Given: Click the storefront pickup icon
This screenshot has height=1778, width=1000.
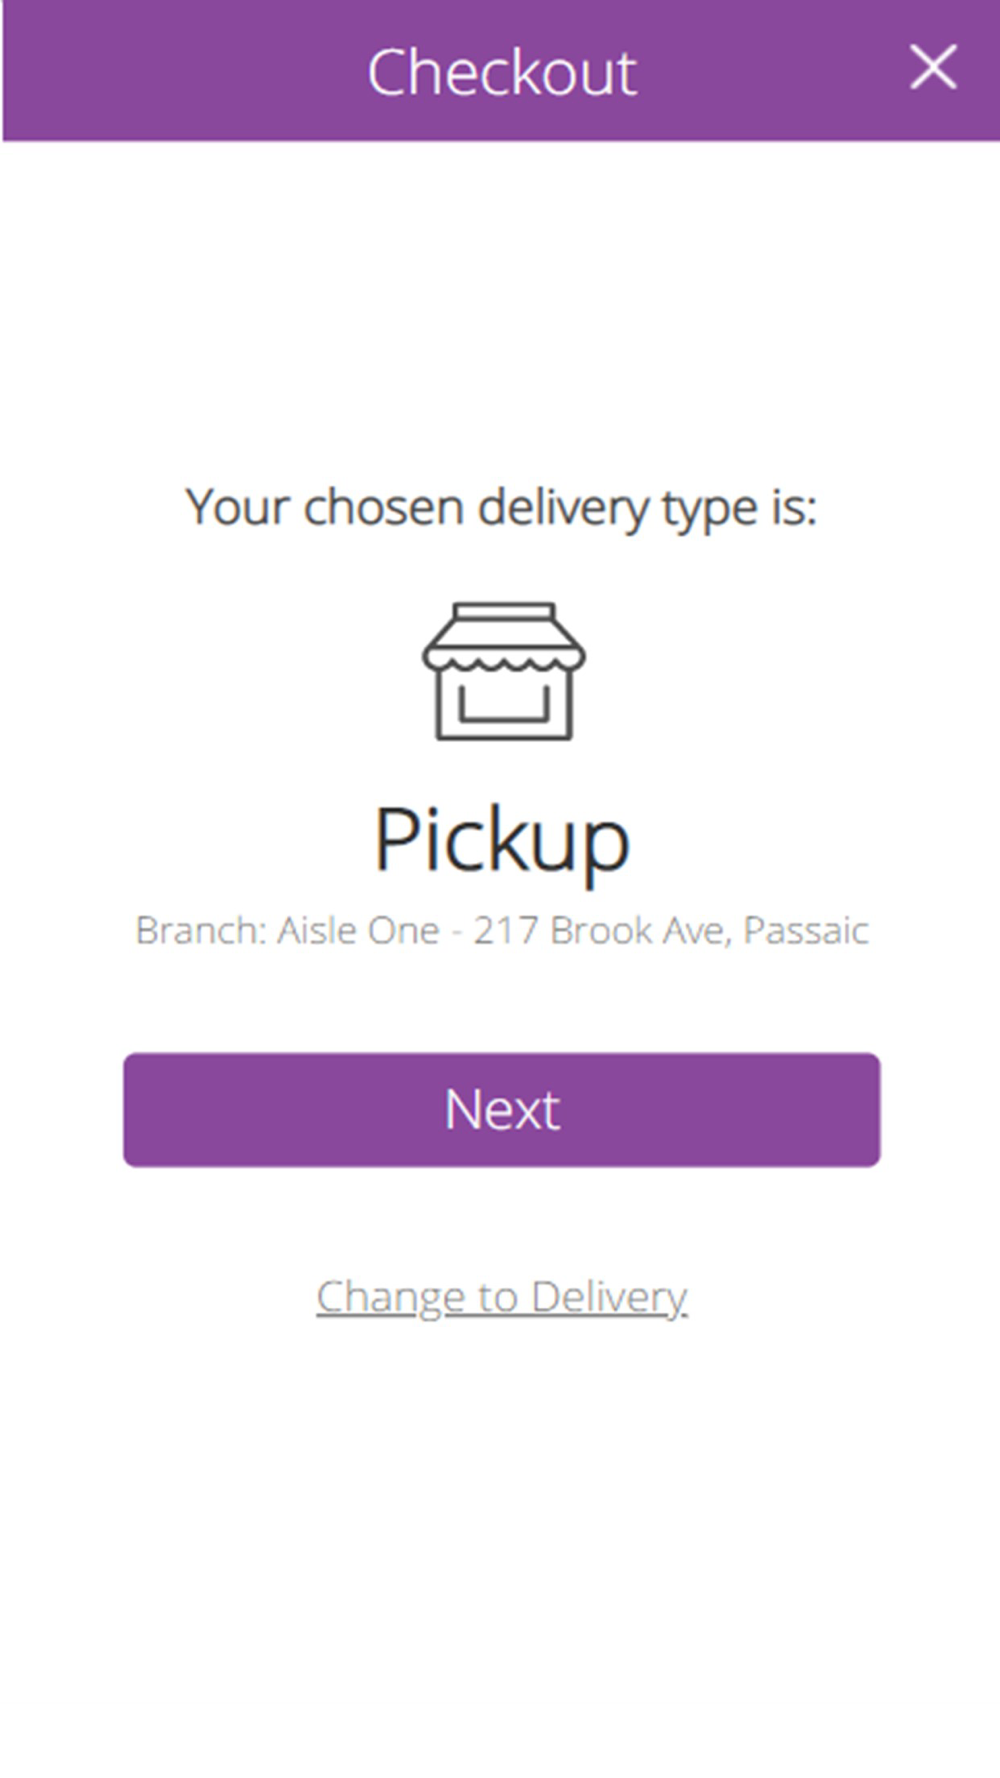Looking at the screenshot, I should 503,671.
